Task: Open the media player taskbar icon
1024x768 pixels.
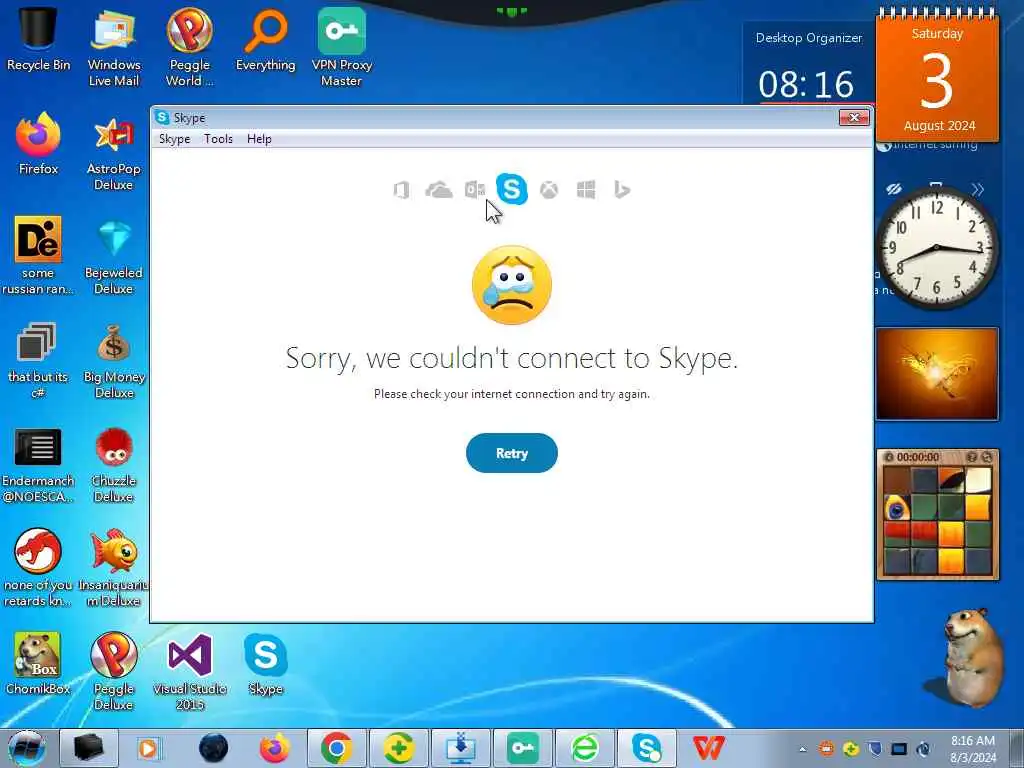Action: click(x=148, y=748)
